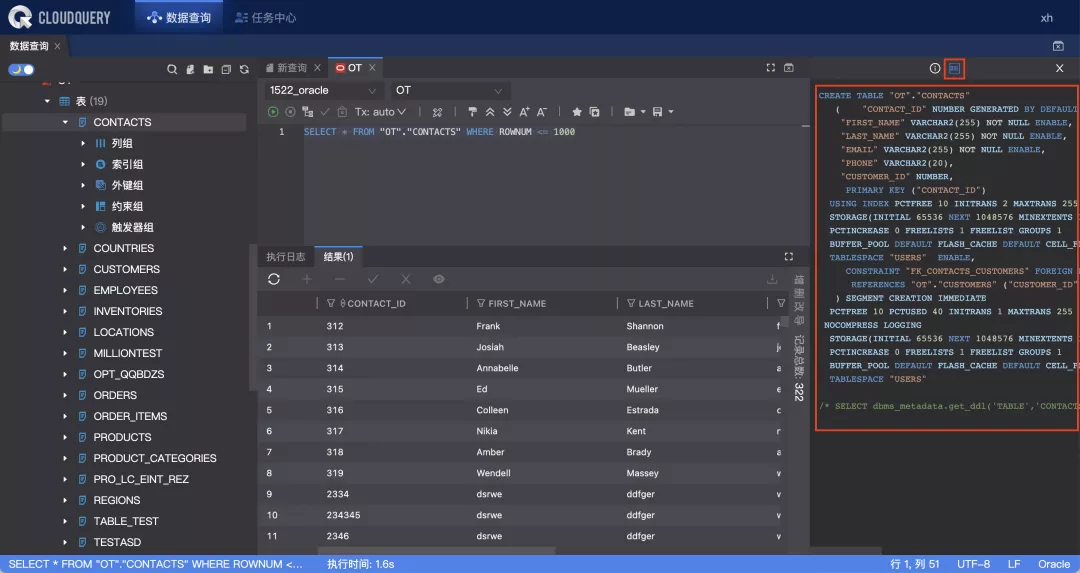1080x573 pixels.
Task: Run the SQL query with the execute icon
Action: click(273, 112)
